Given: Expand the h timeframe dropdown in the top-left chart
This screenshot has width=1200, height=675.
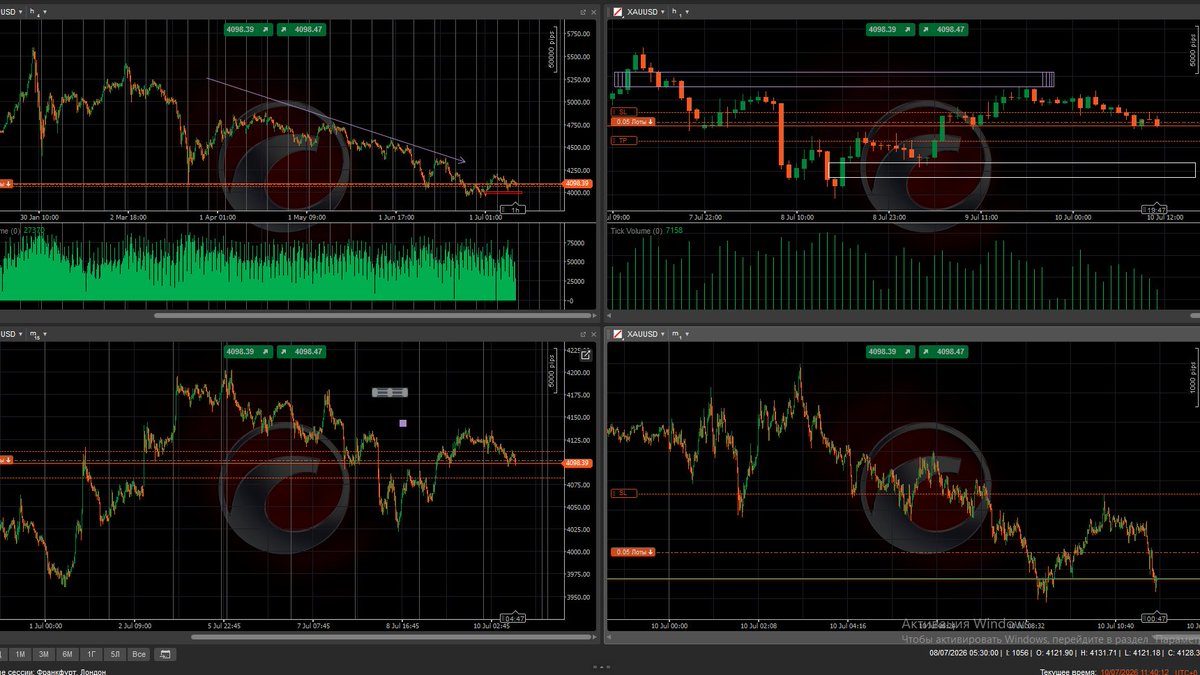Looking at the screenshot, I should click(38, 12).
